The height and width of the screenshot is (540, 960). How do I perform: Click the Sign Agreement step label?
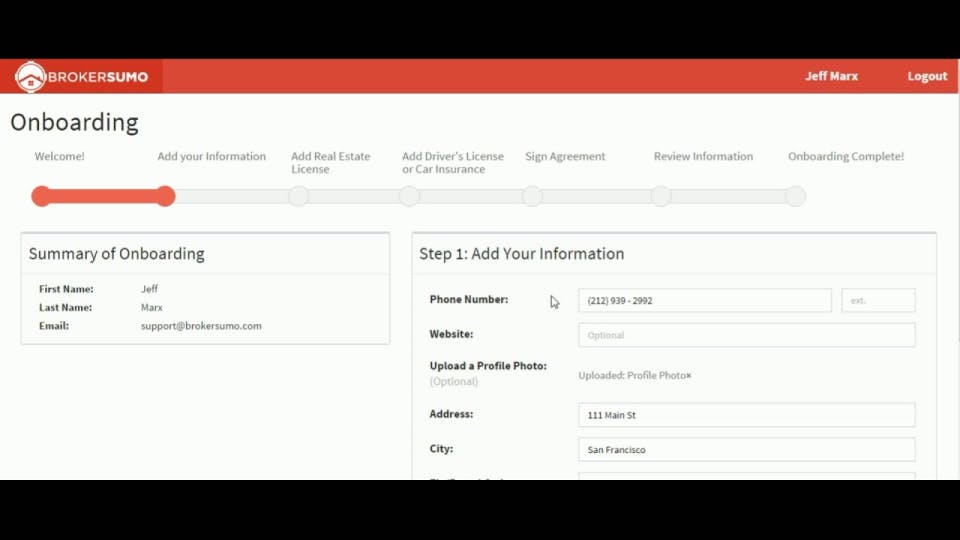click(x=565, y=156)
